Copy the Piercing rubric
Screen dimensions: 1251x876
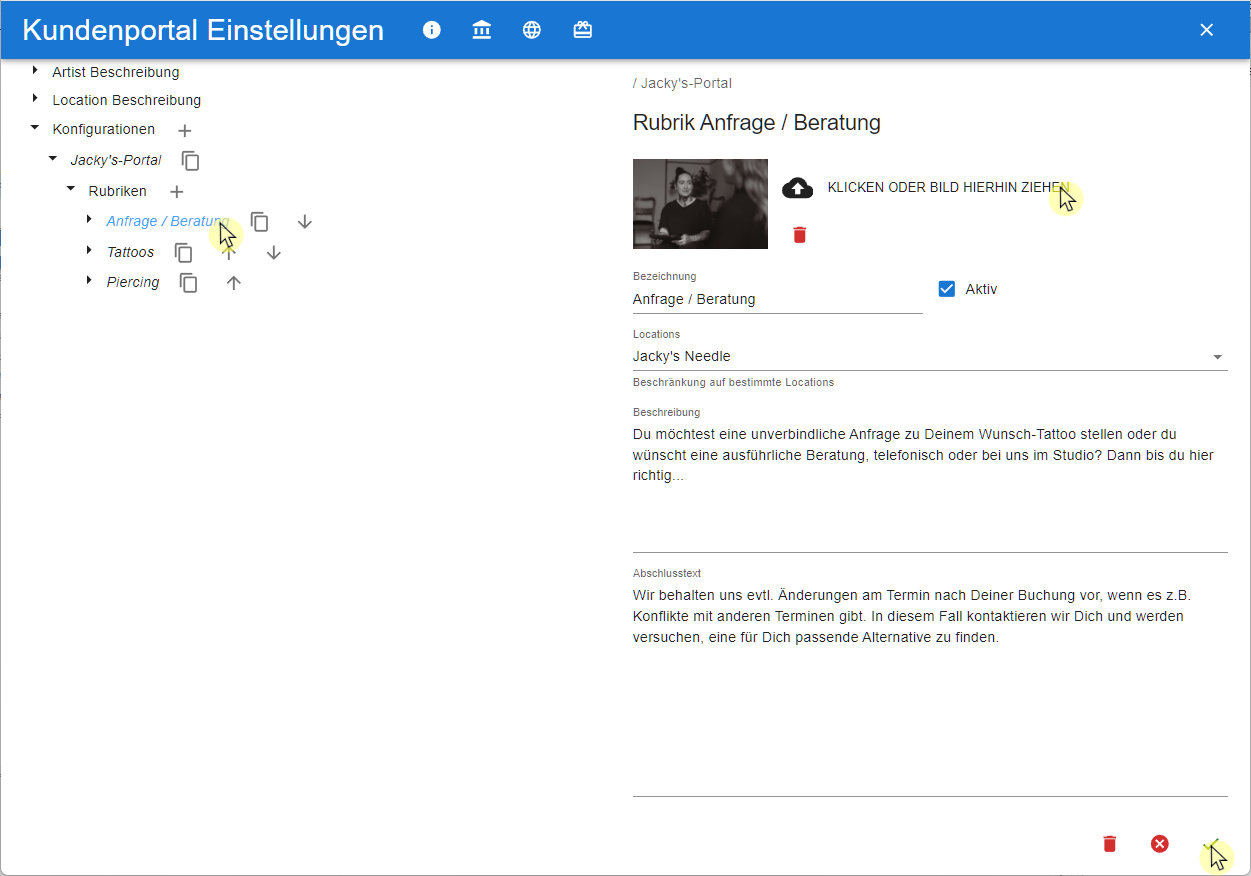(x=189, y=283)
